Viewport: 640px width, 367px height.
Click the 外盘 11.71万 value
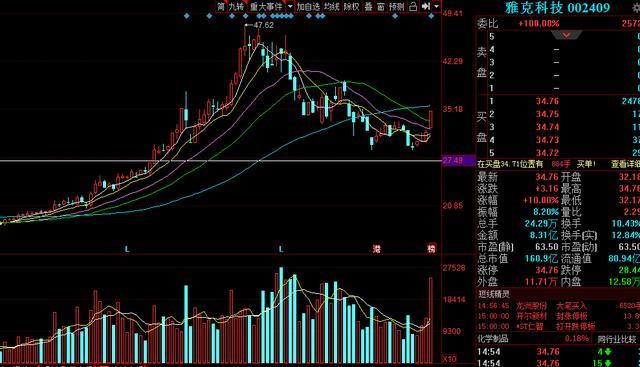(x=541, y=281)
